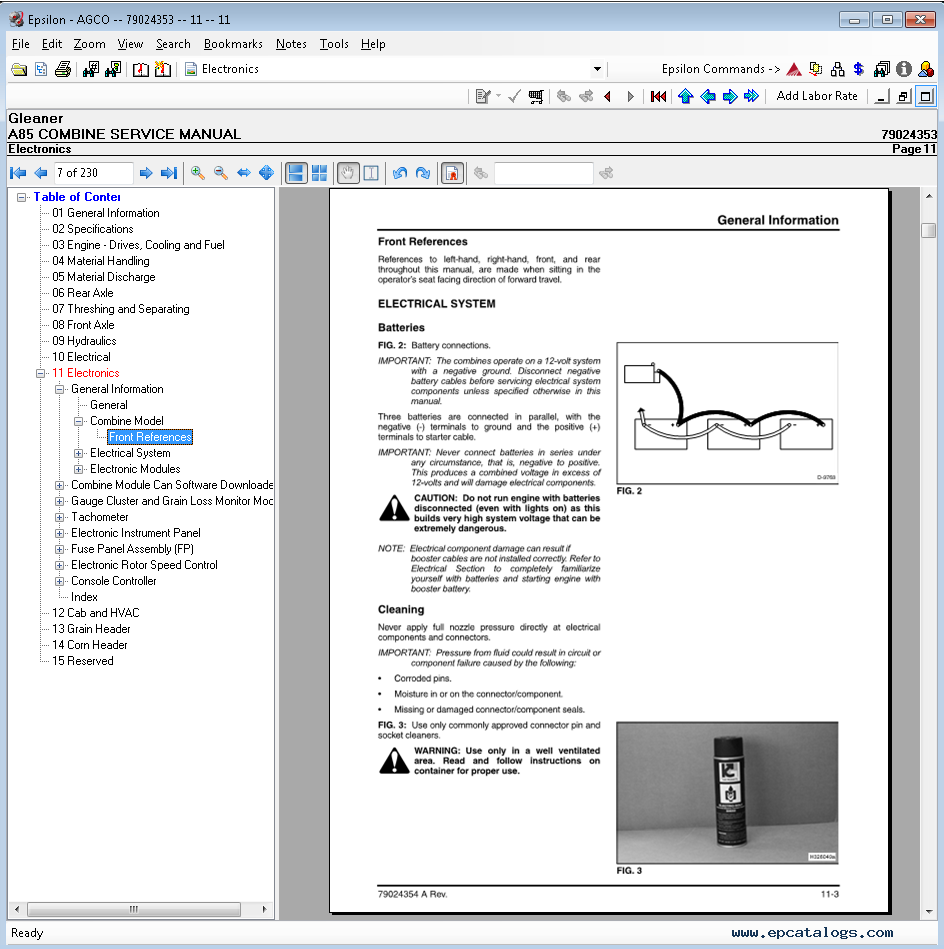Click the tree horizontal scrollbar thumb
The image size is (944, 949).
[134, 909]
